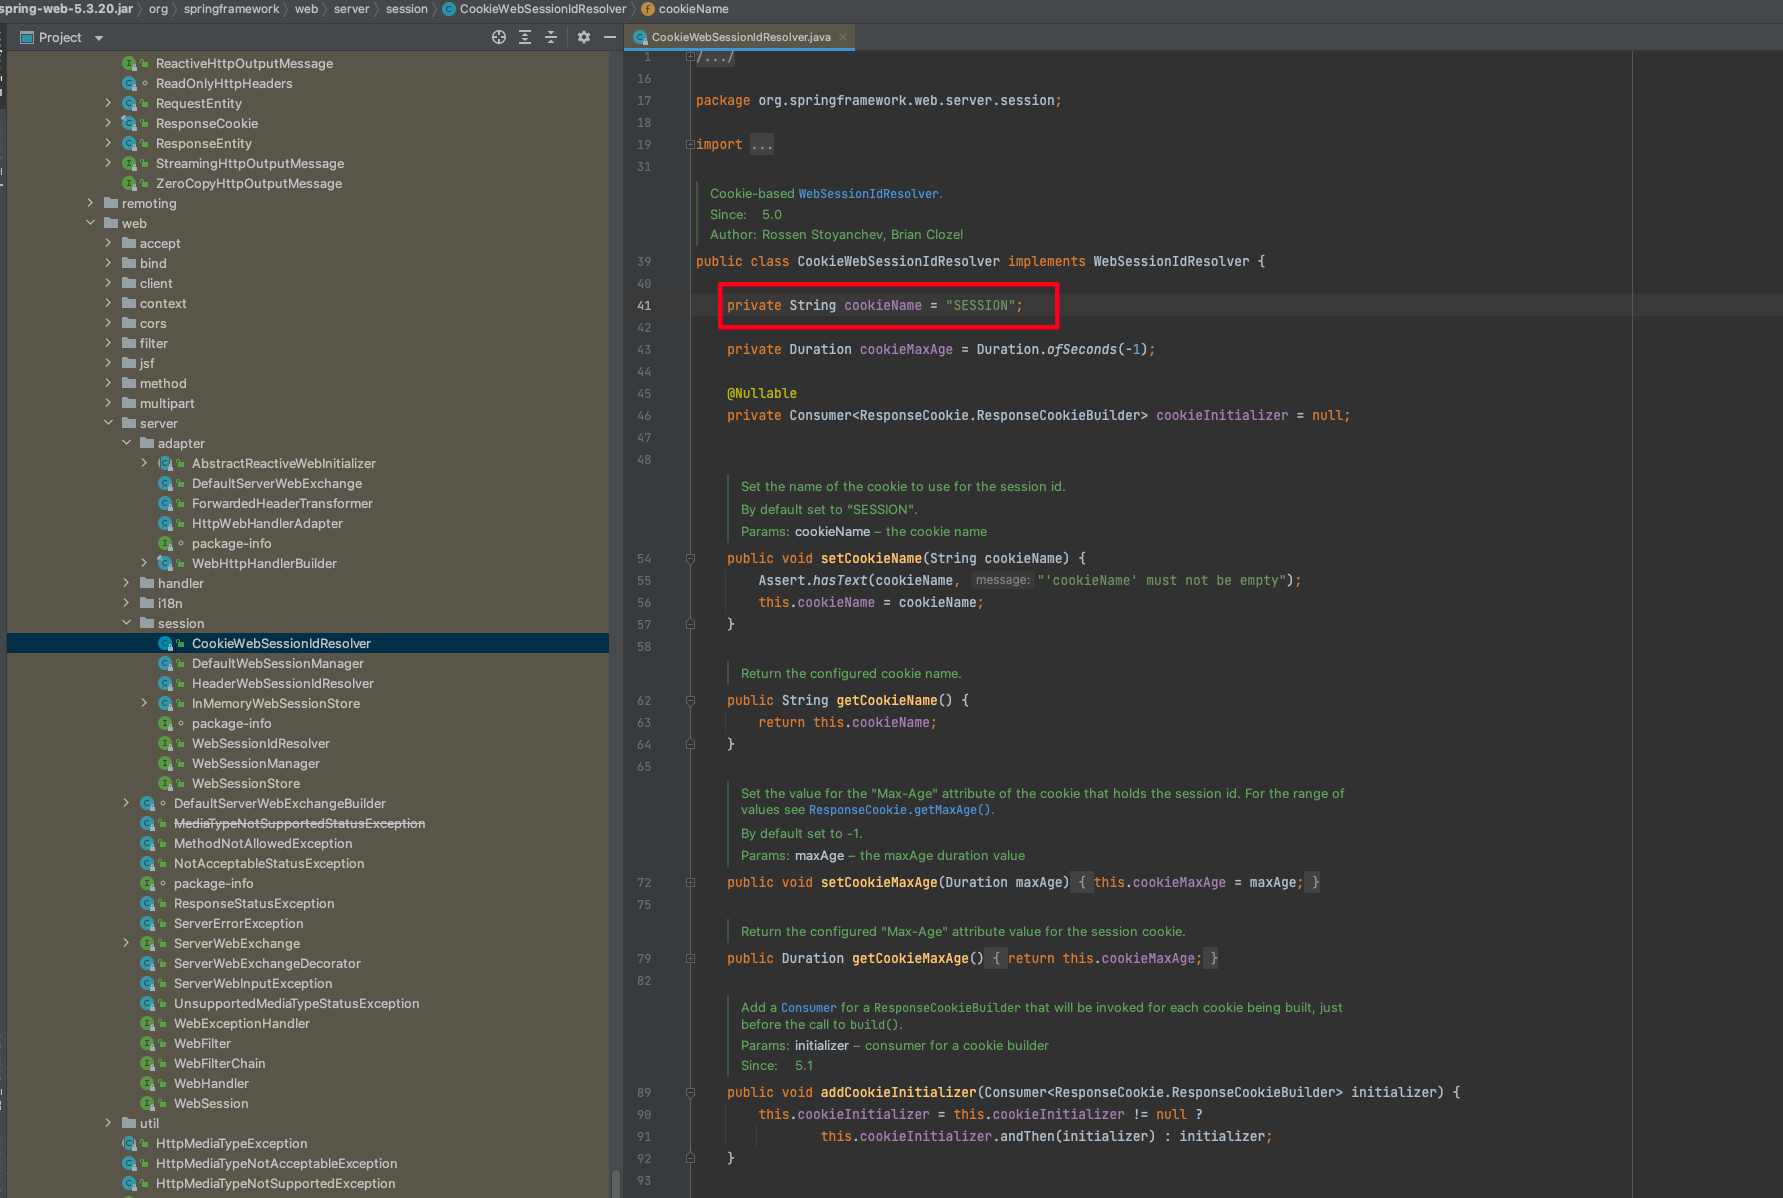Select ServerWebInputException in project tree
The height and width of the screenshot is (1198, 1783).
click(252, 983)
